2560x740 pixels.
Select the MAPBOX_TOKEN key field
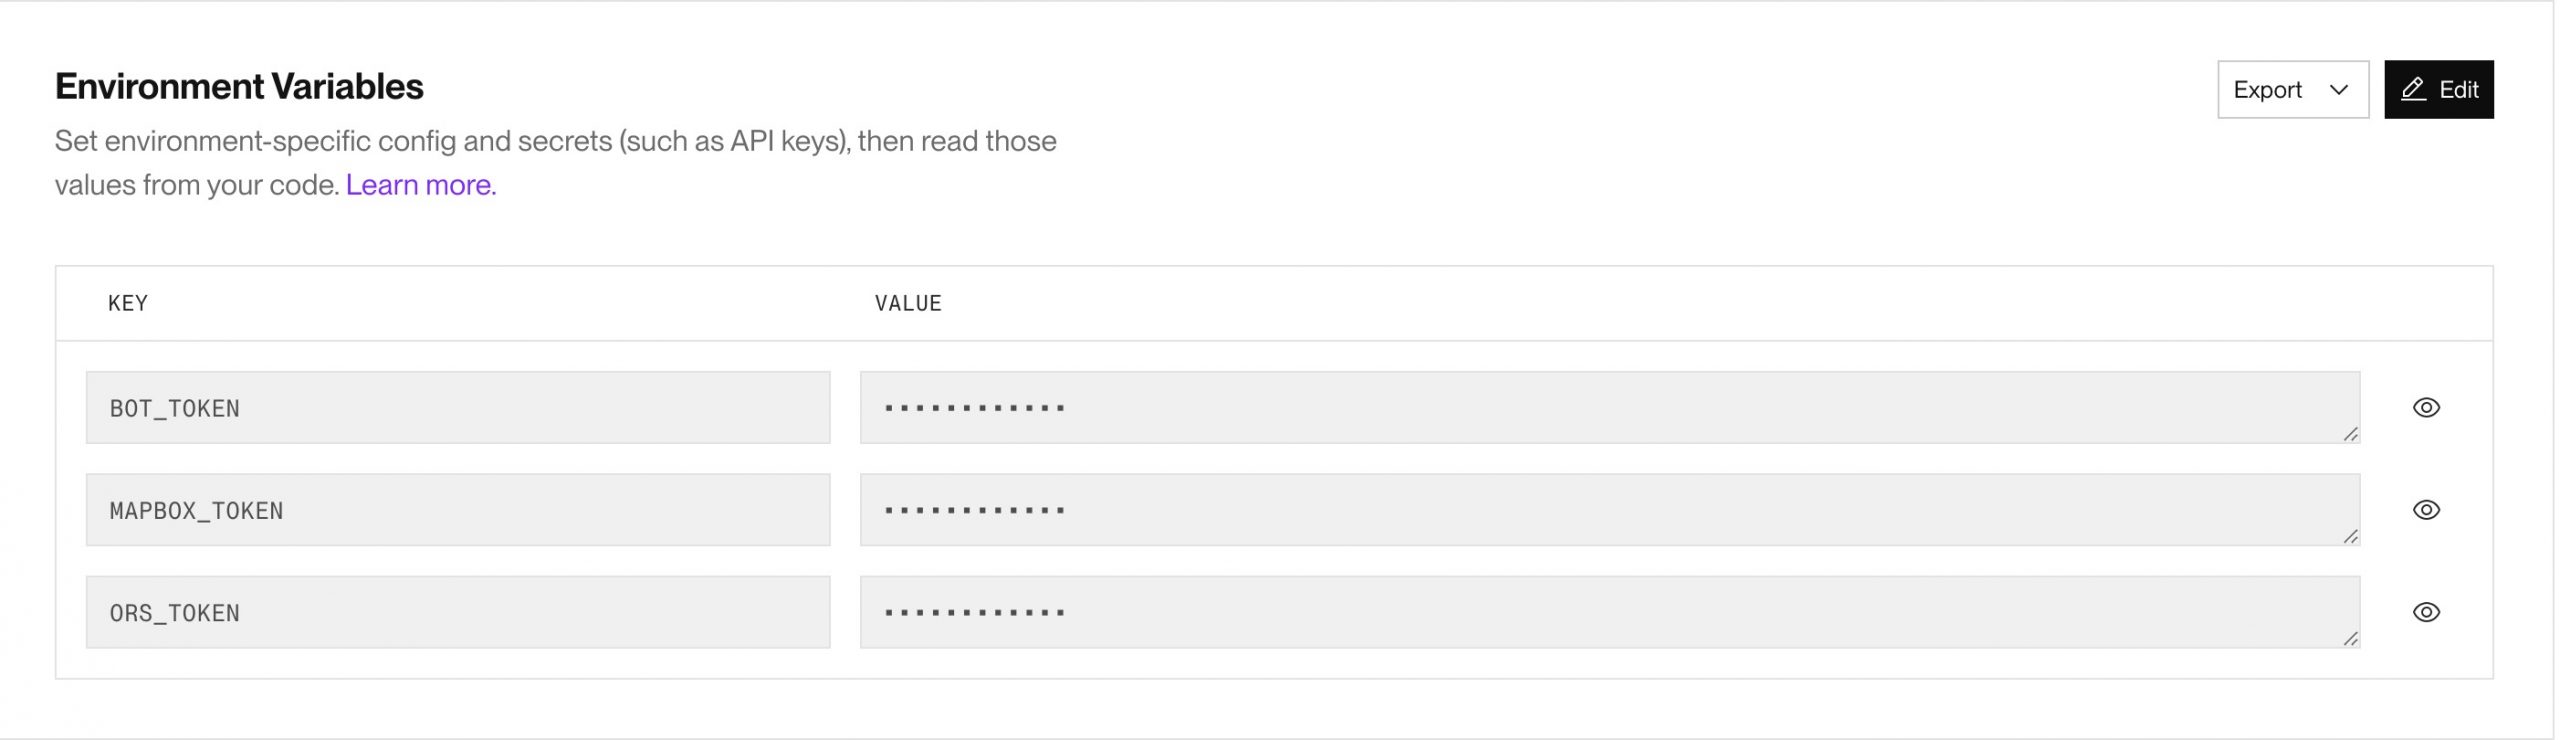click(458, 510)
